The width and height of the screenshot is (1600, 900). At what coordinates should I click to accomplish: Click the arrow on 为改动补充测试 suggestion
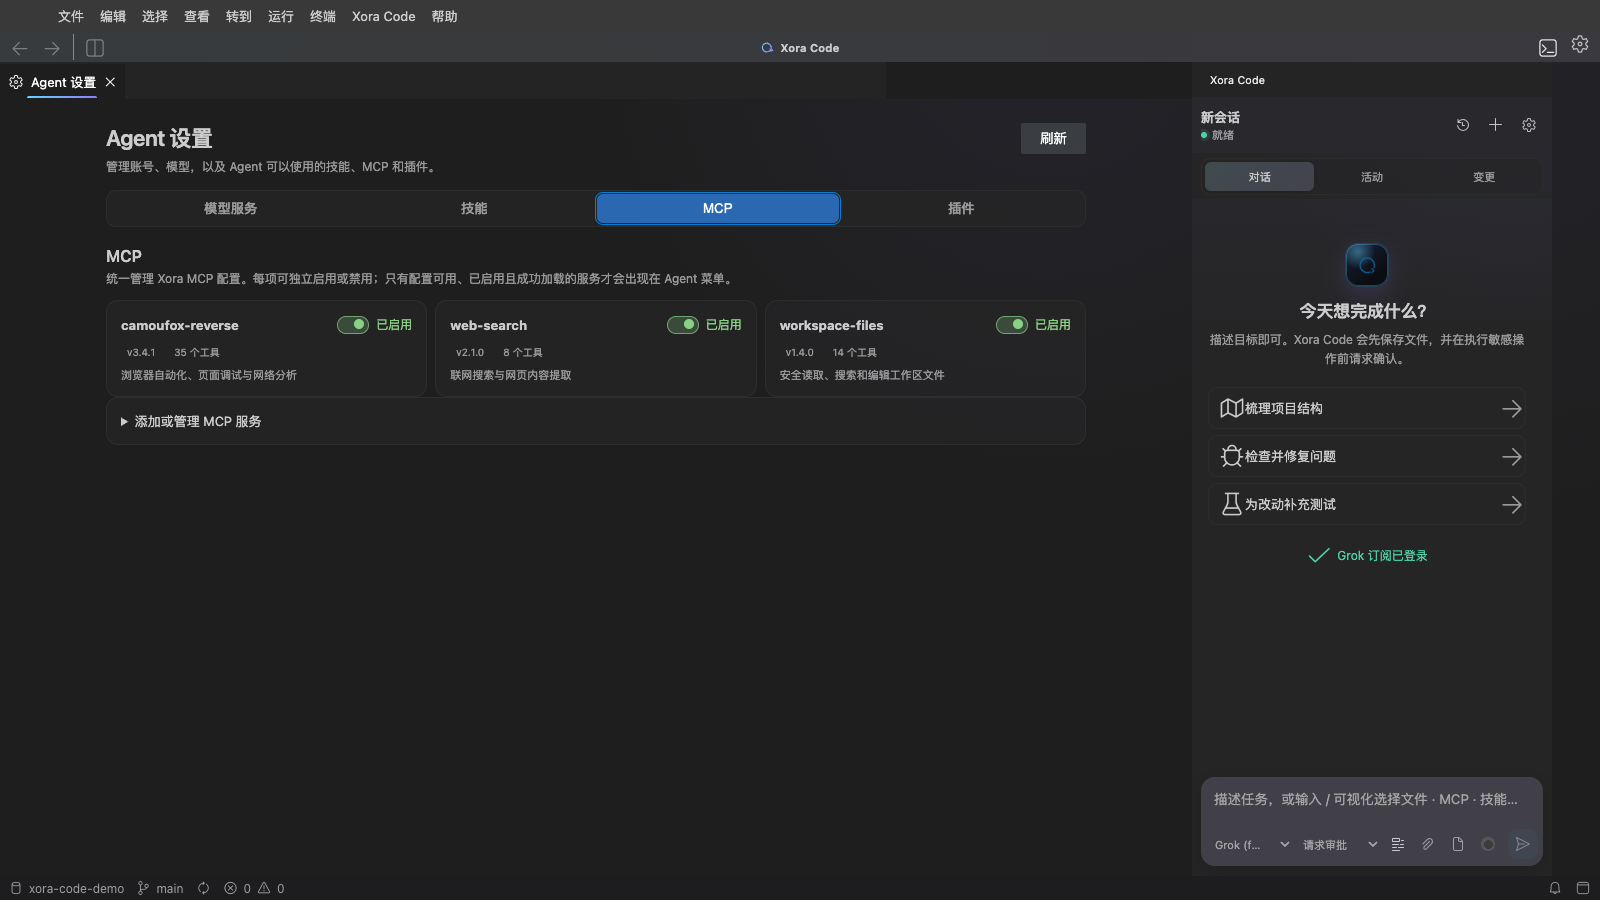(1512, 505)
